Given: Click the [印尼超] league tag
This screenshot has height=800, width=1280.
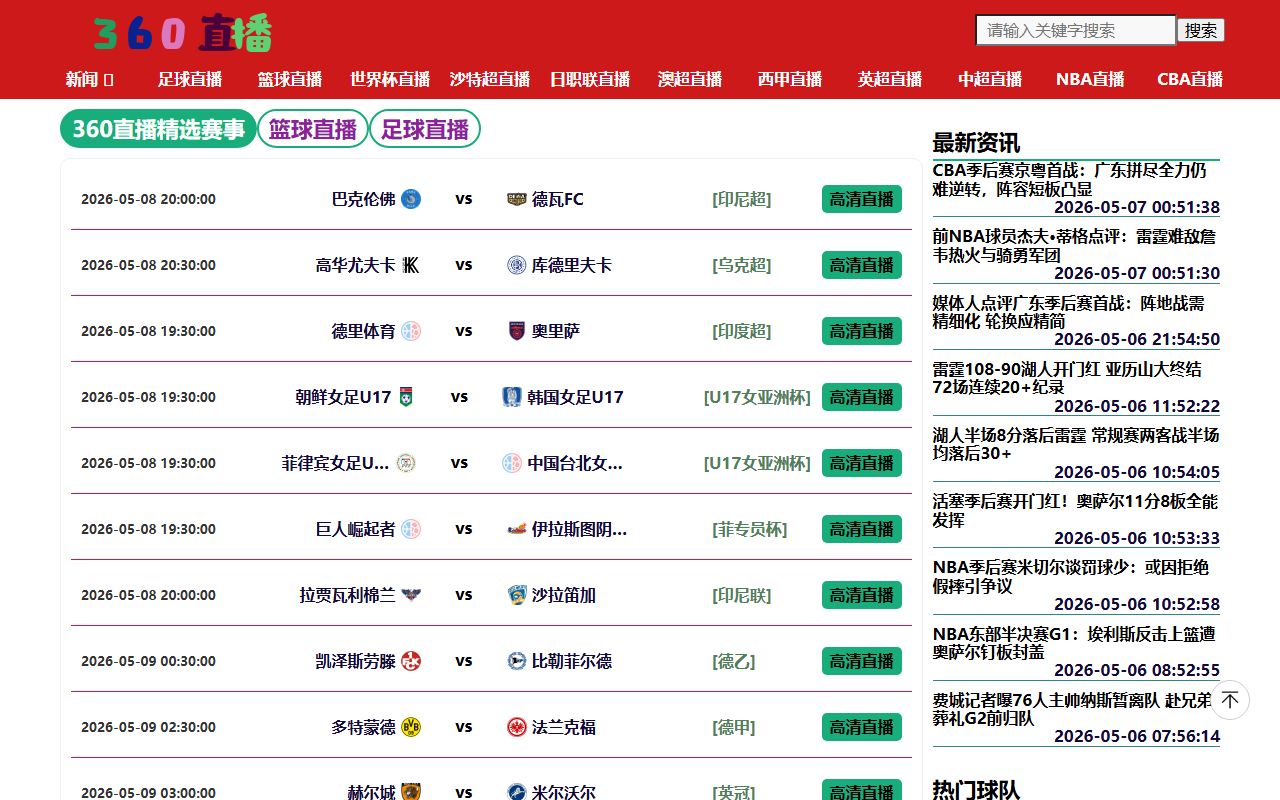Looking at the screenshot, I should (x=742, y=199).
